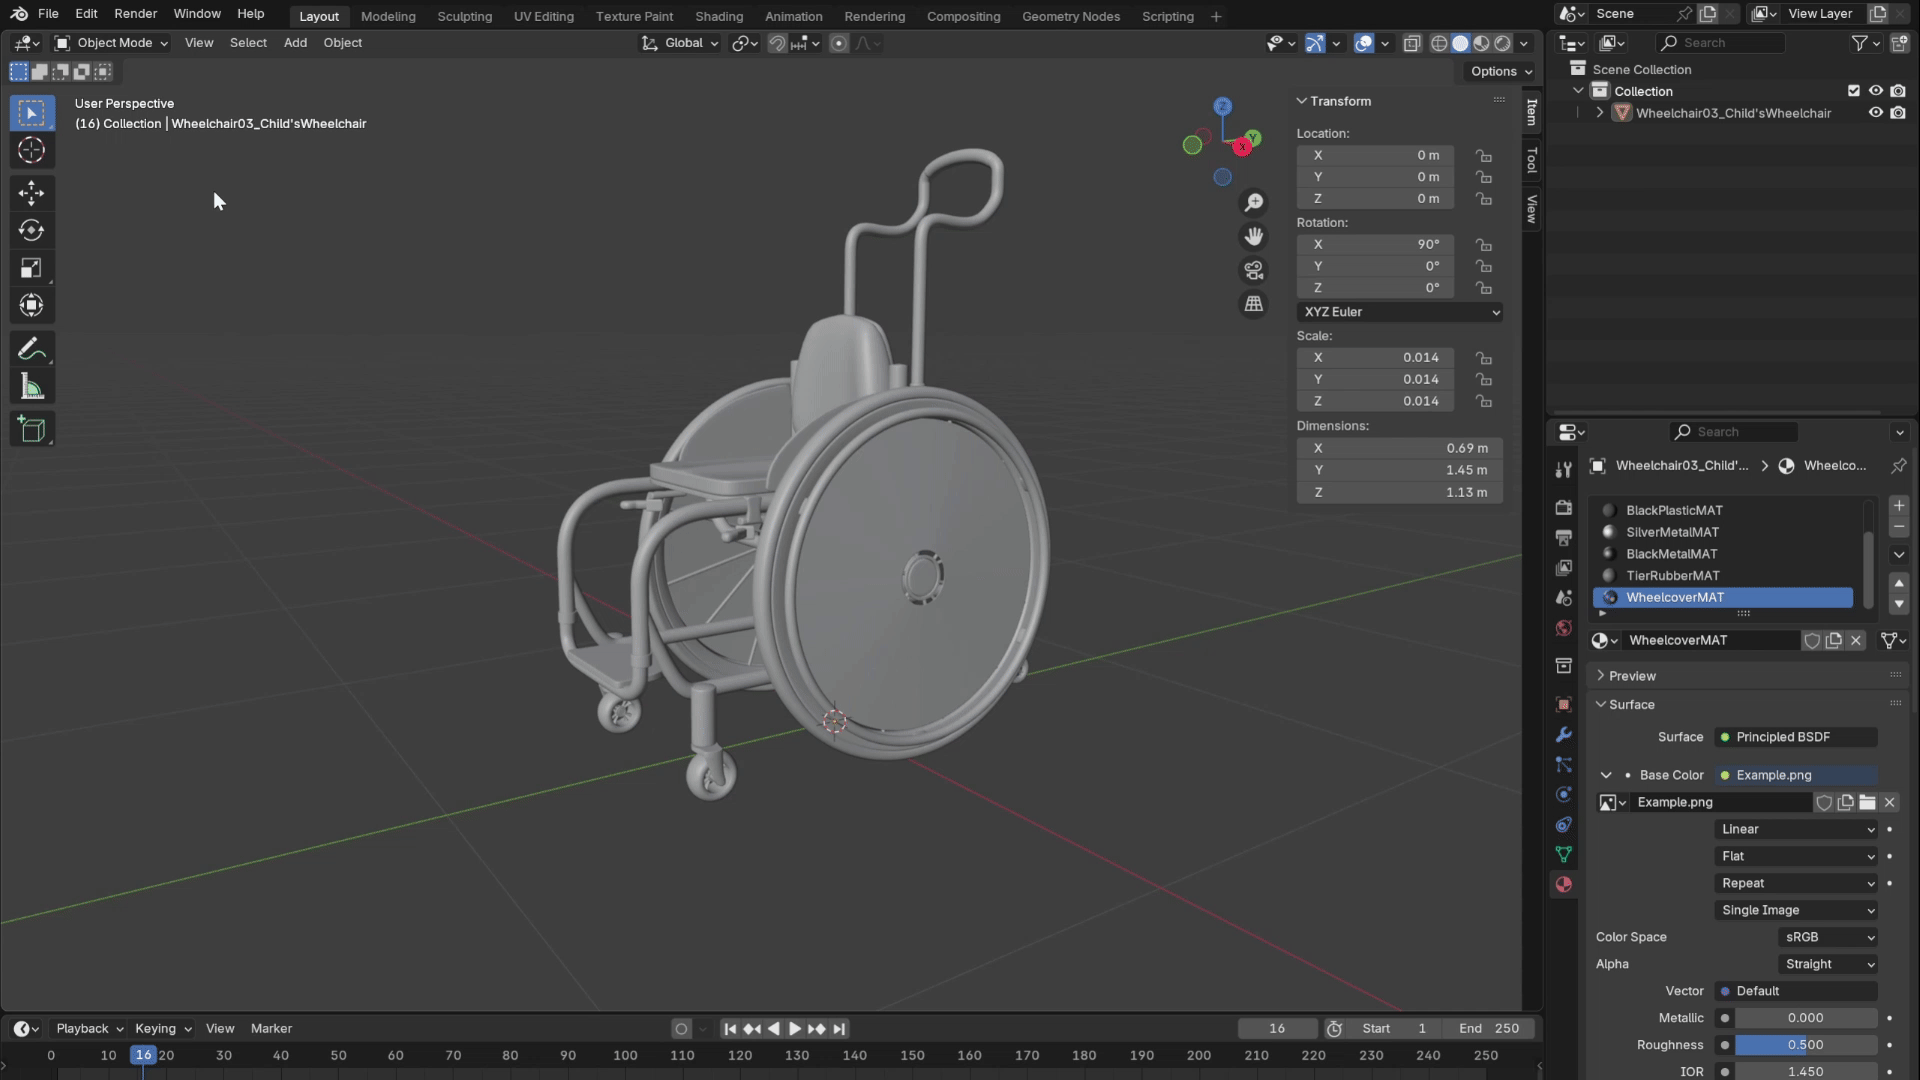
Task: Select BlackMetalMAT material slot
Action: (1671, 554)
